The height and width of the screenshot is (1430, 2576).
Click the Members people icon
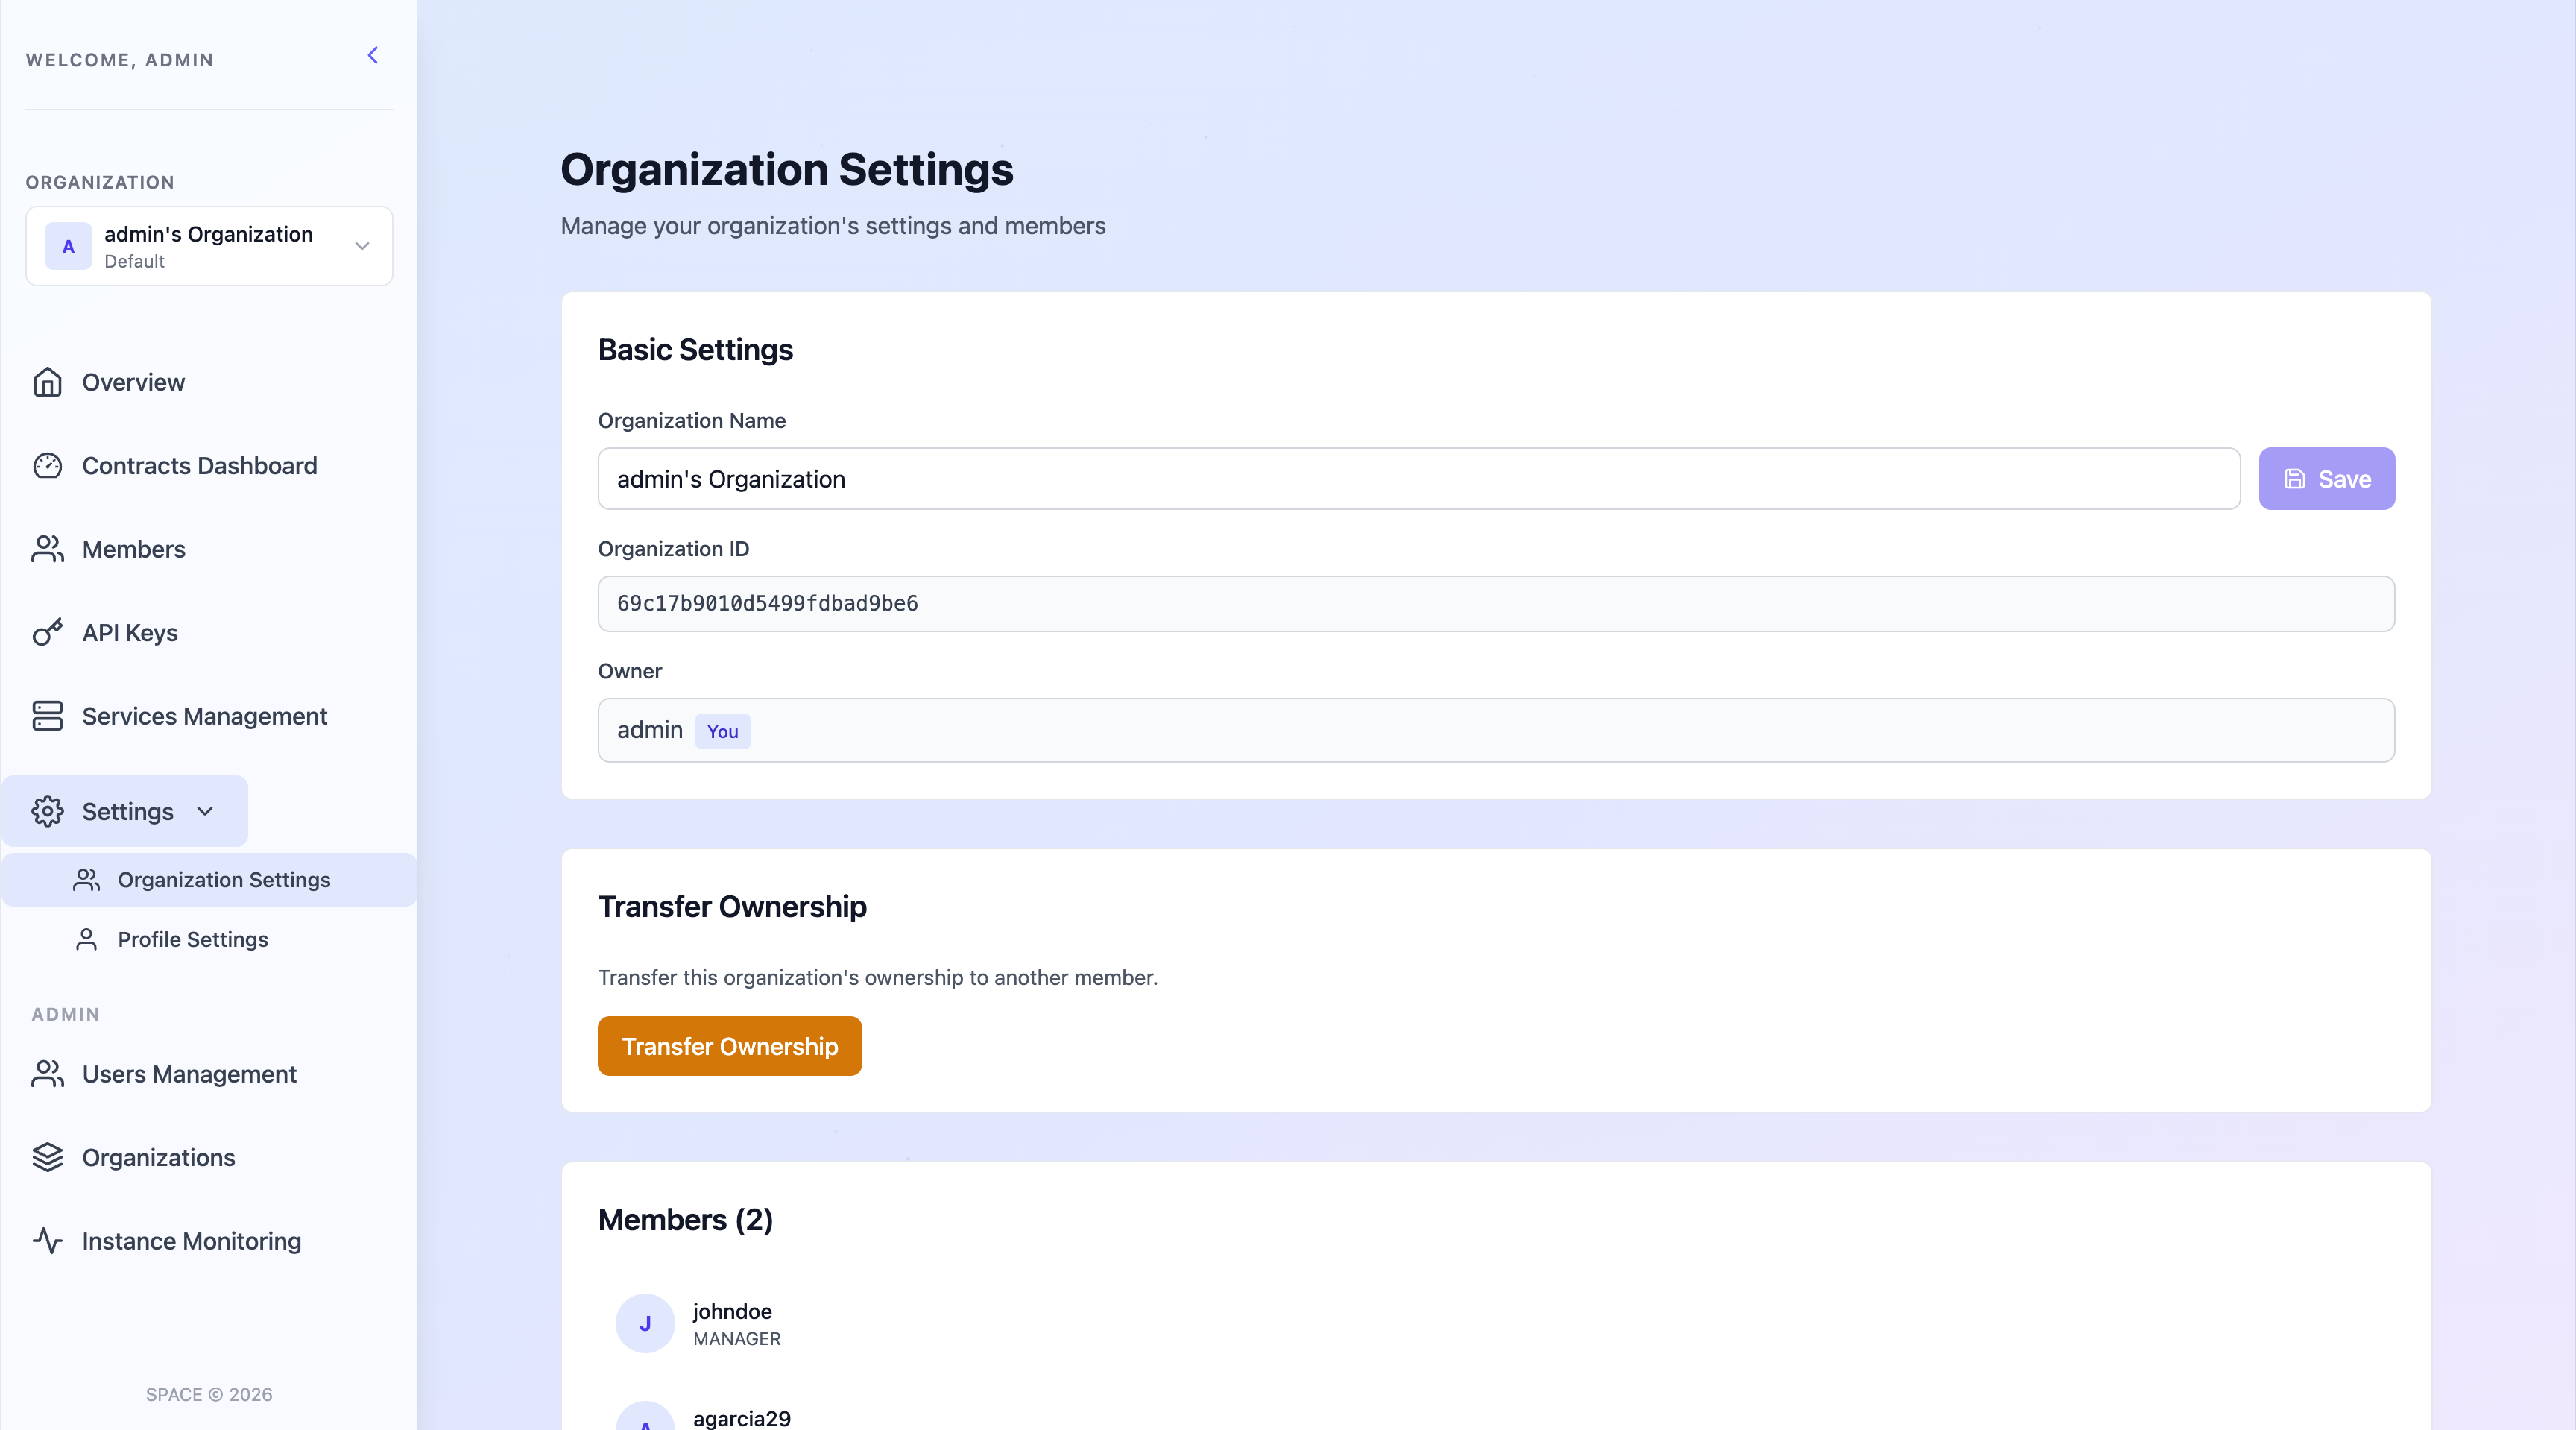point(47,549)
